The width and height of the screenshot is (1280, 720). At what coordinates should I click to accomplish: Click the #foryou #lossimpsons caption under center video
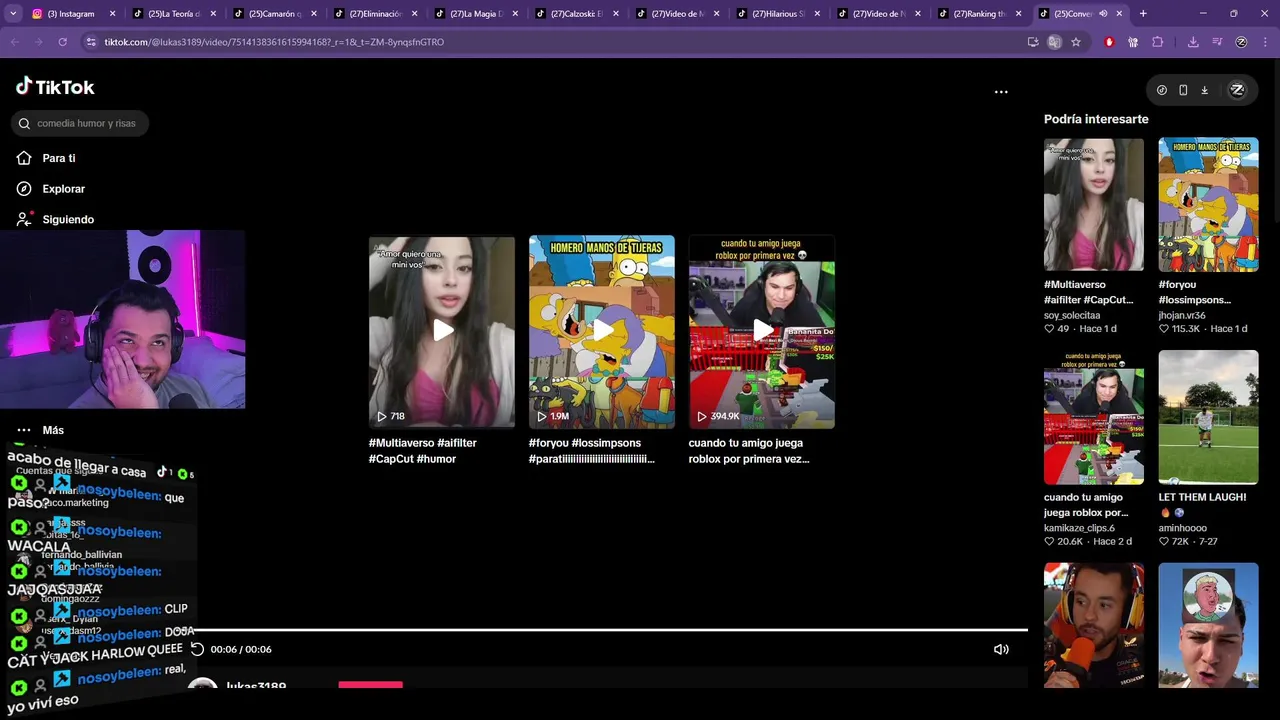(x=592, y=451)
